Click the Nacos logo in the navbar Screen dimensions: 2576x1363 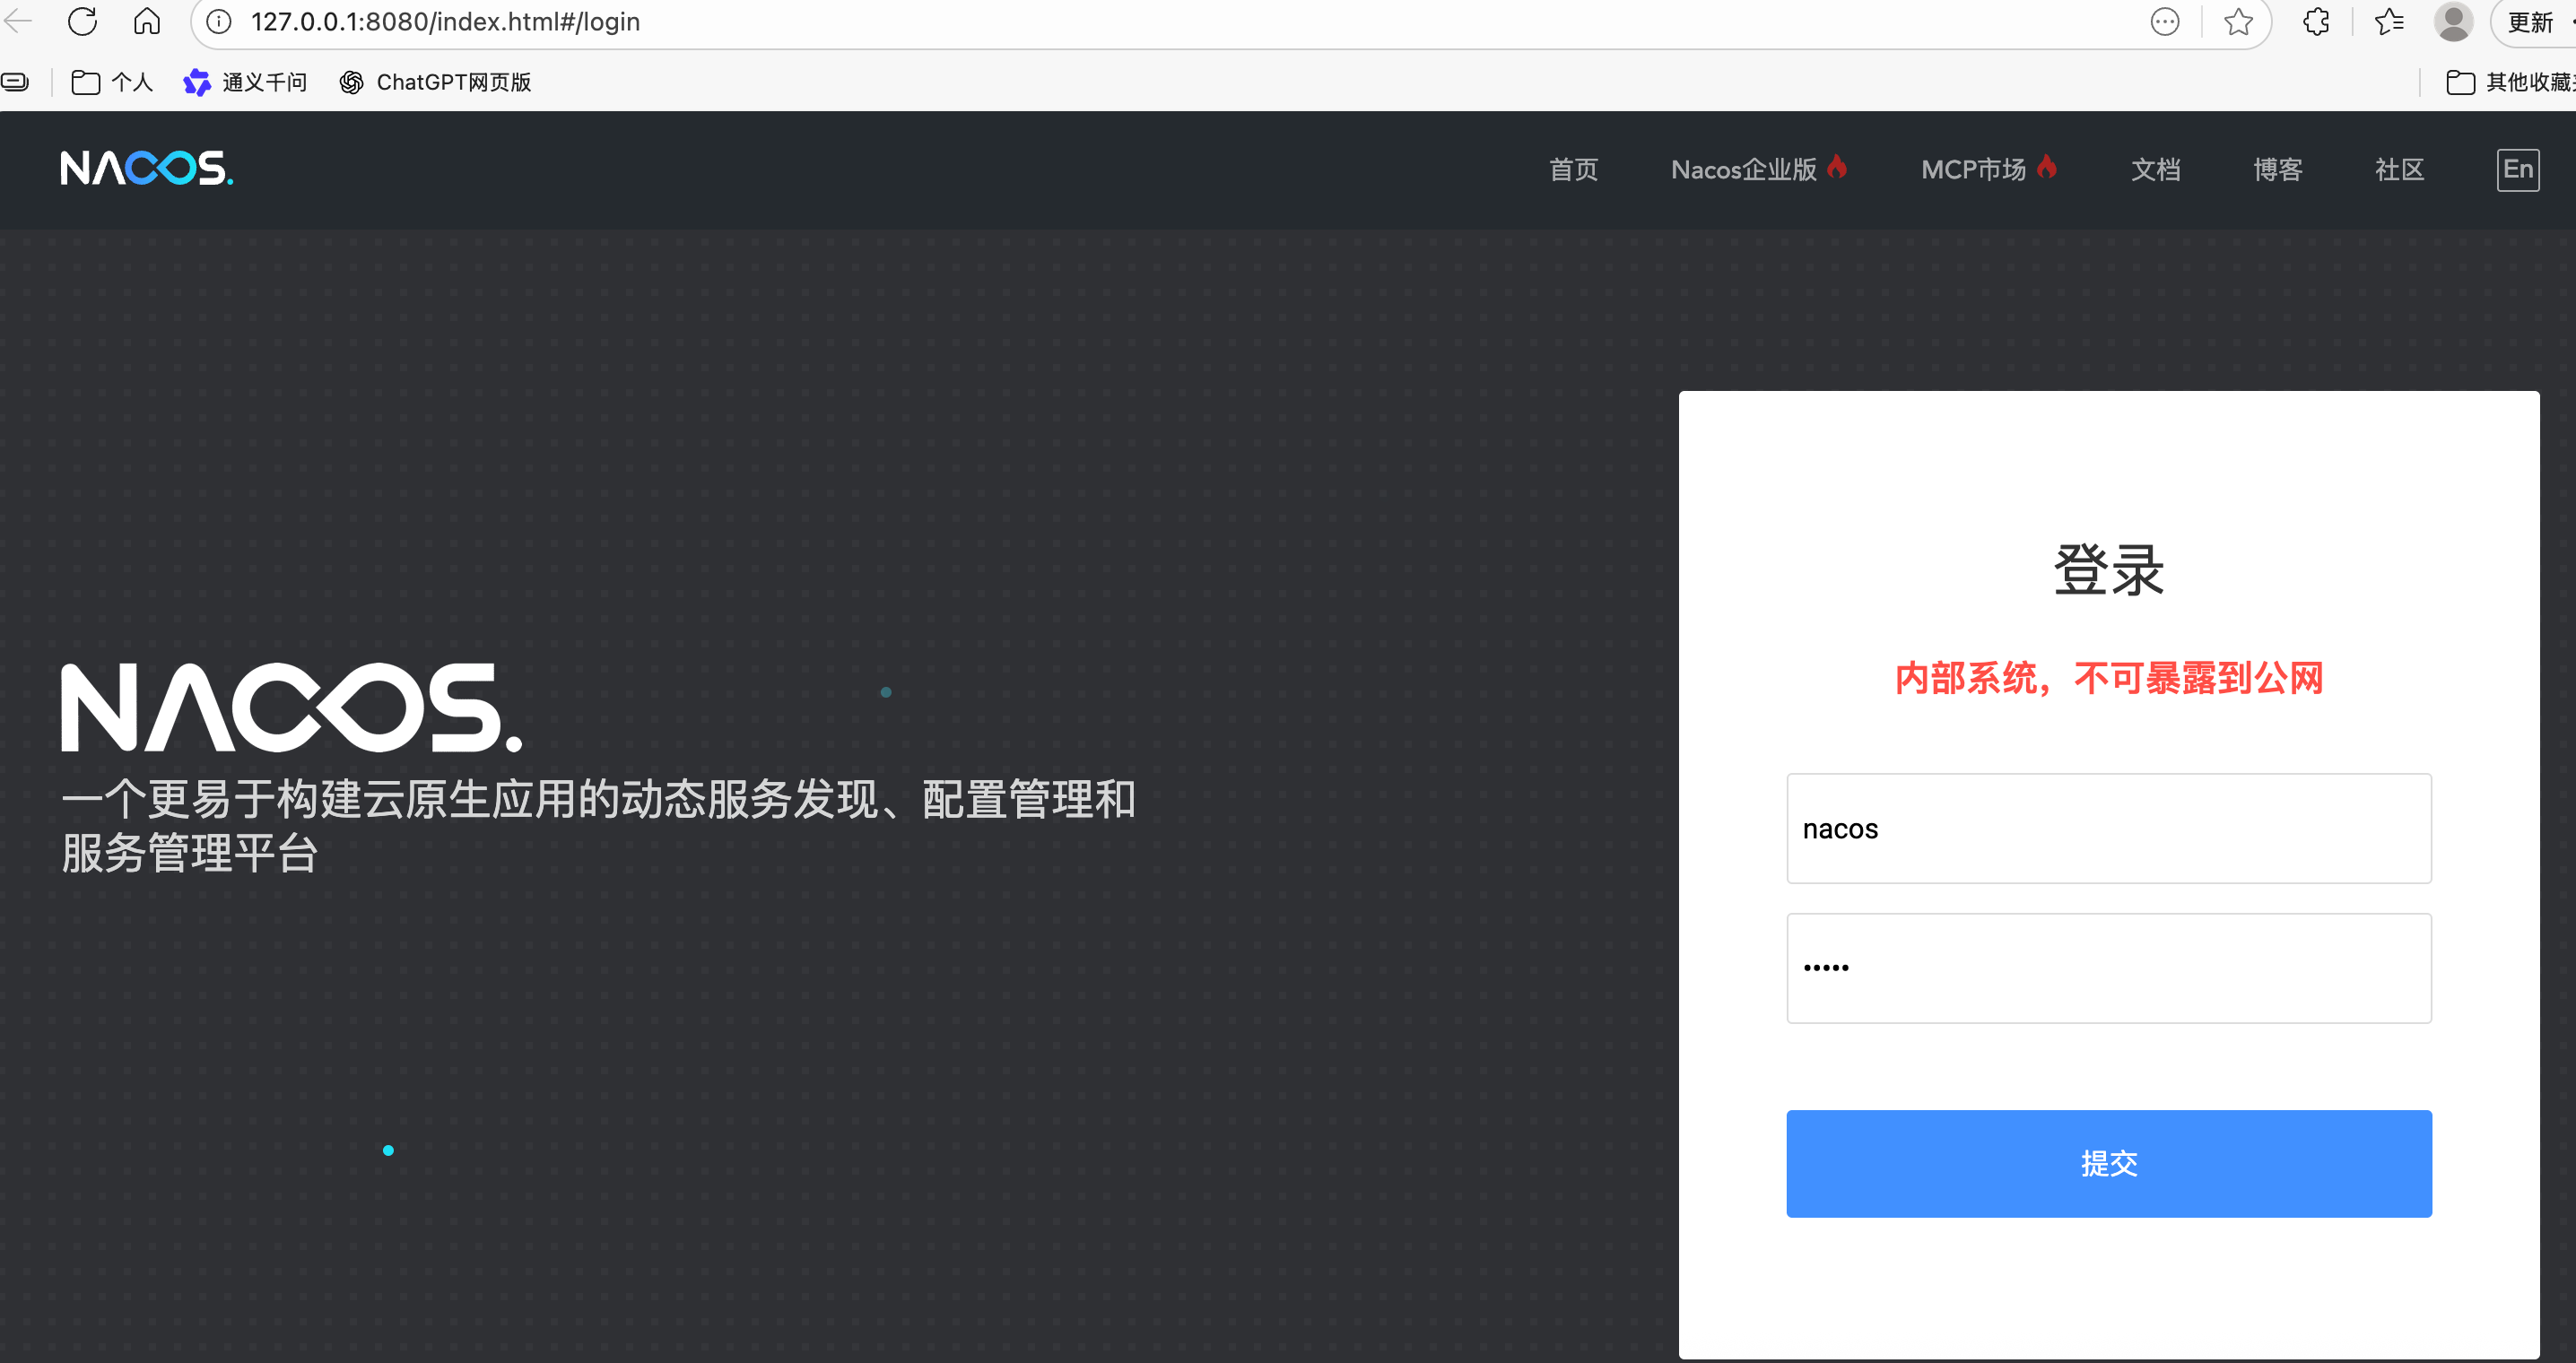tap(146, 168)
